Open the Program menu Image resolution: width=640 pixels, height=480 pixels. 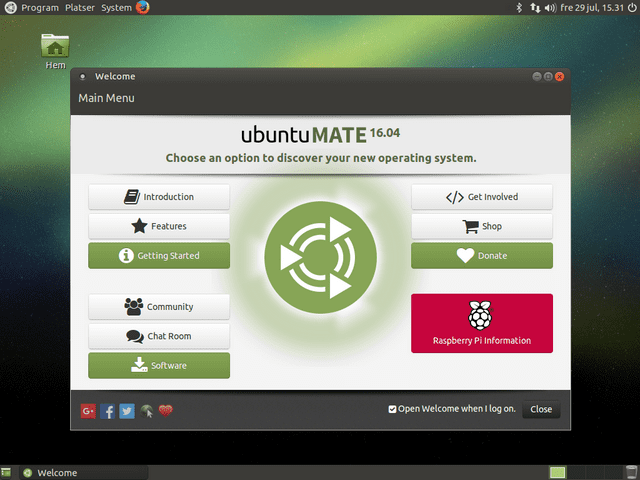(x=40, y=7)
